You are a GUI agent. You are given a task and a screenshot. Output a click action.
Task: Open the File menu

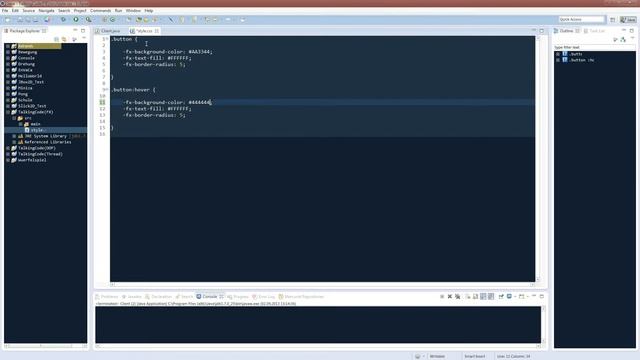(5, 11)
